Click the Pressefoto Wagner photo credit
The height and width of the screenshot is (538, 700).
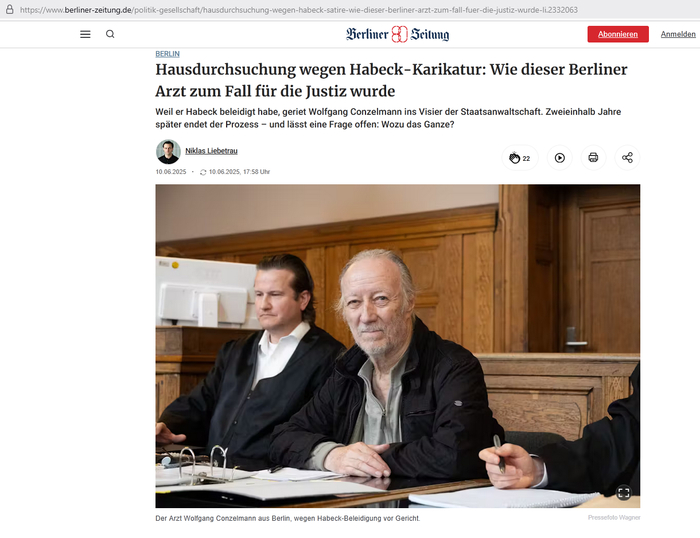(614, 517)
